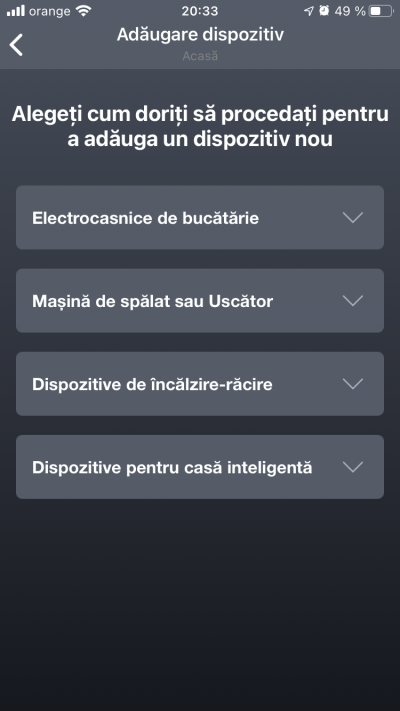Tap the back arrow in header
The width and height of the screenshot is (400, 711).
16,44
